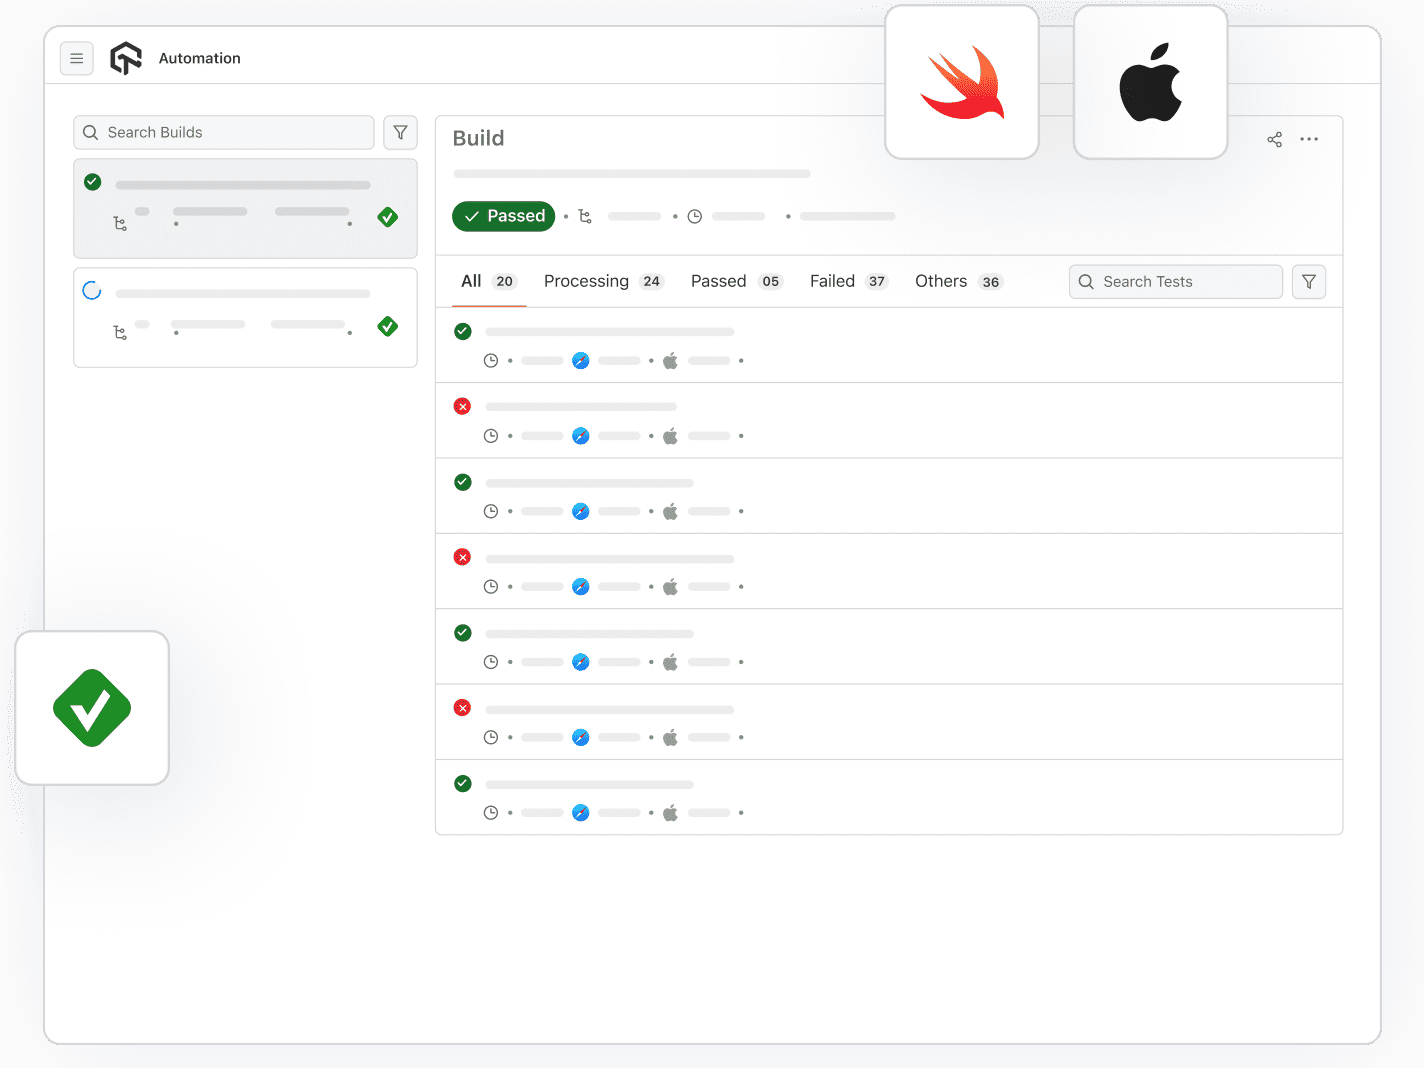Image resolution: width=1424 pixels, height=1068 pixels.
Task: Switch to the Failed tab
Action: tap(832, 281)
